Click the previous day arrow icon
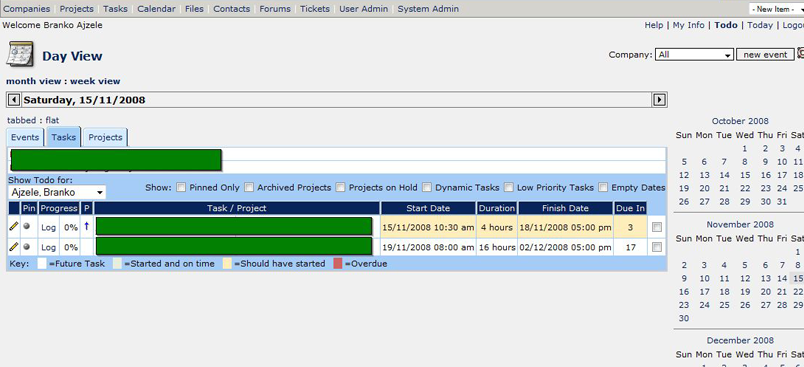804x367 pixels. click(x=14, y=100)
